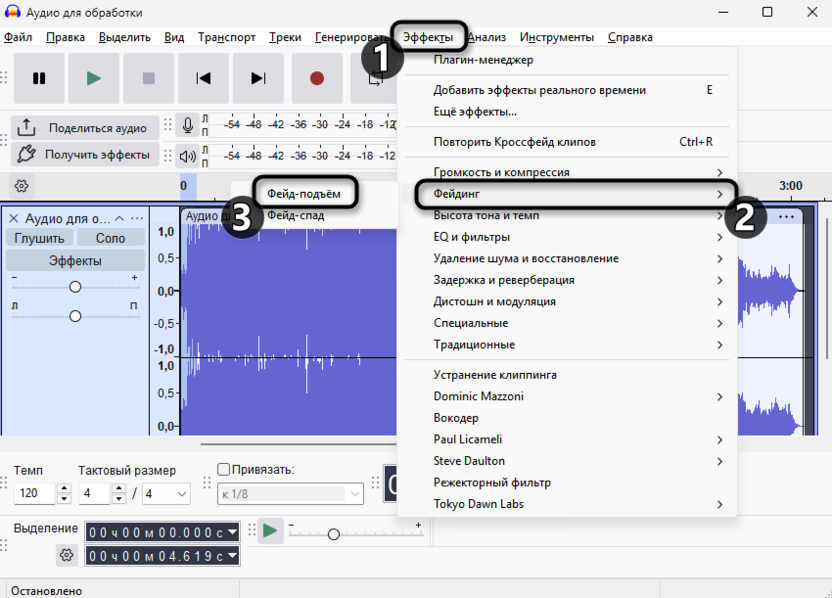Screen dimensions: 832x598
Task: Click the Поделиться аудио button
Action: coord(85,128)
